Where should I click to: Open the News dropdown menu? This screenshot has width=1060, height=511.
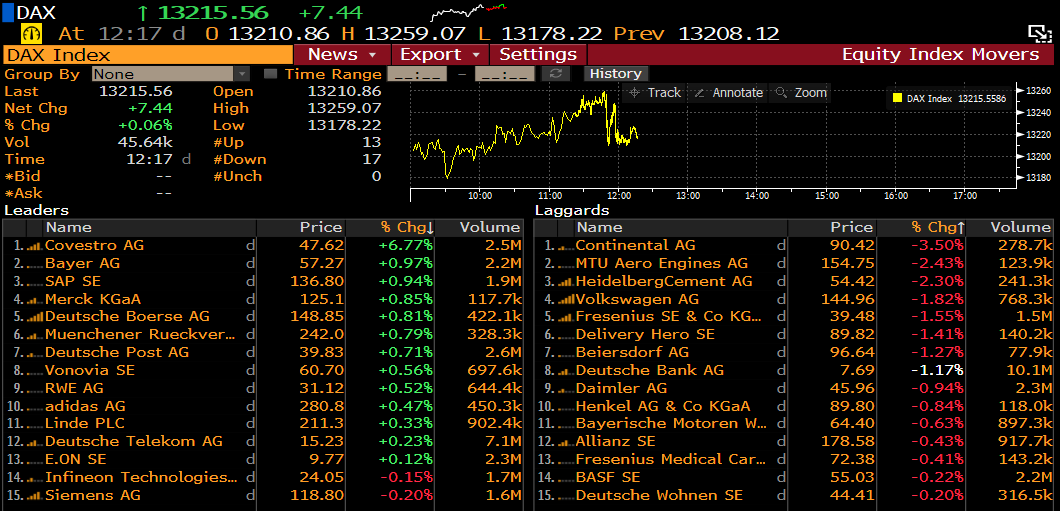click(x=342, y=55)
